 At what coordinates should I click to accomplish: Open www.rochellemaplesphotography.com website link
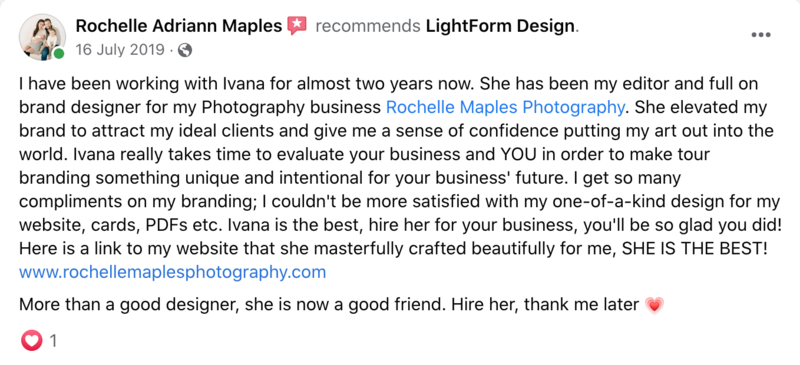coord(172,272)
